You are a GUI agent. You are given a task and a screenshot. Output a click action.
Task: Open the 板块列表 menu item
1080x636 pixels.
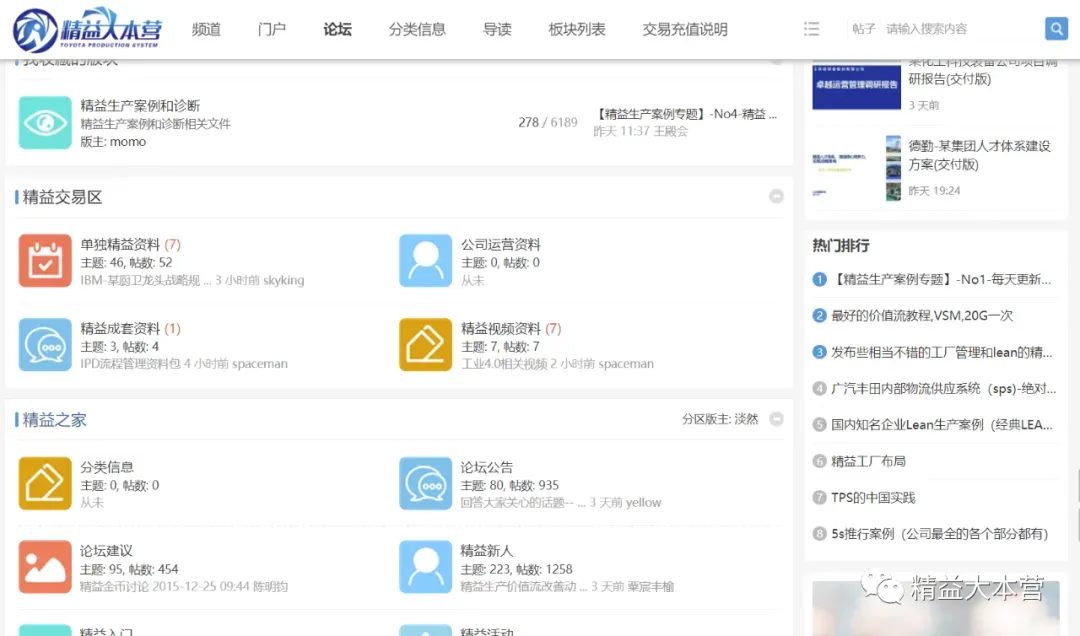coord(577,29)
